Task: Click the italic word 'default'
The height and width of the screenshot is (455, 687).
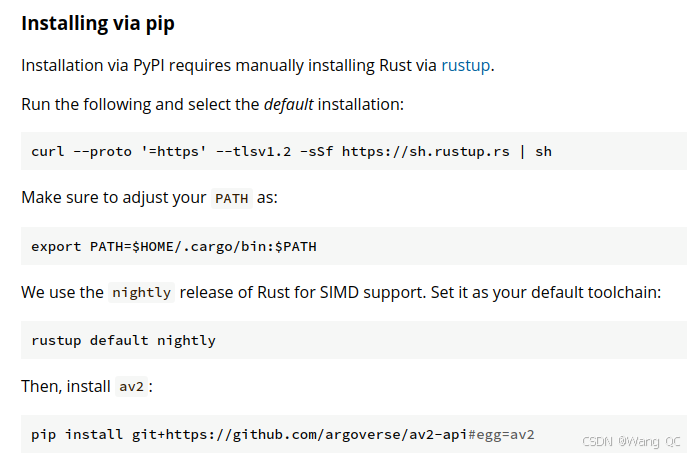Action: 288,105
